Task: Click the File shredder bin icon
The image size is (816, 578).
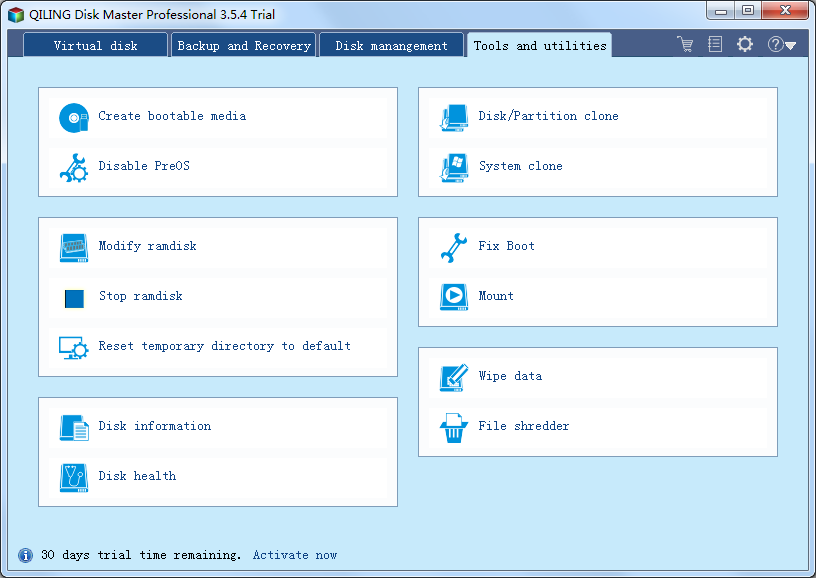Action: click(x=454, y=427)
